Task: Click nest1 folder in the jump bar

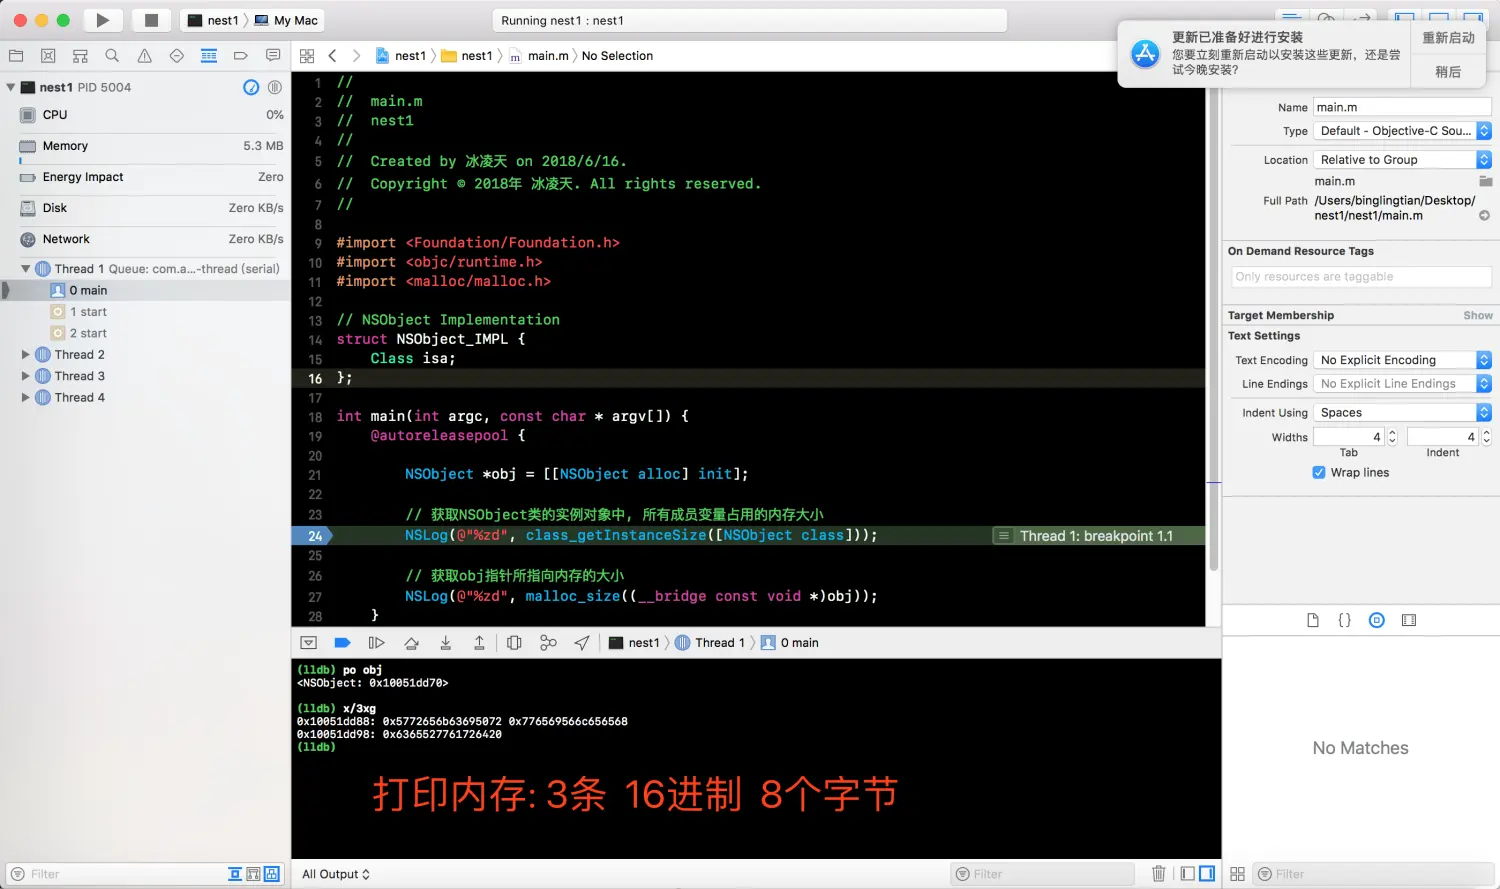Action: 467,56
